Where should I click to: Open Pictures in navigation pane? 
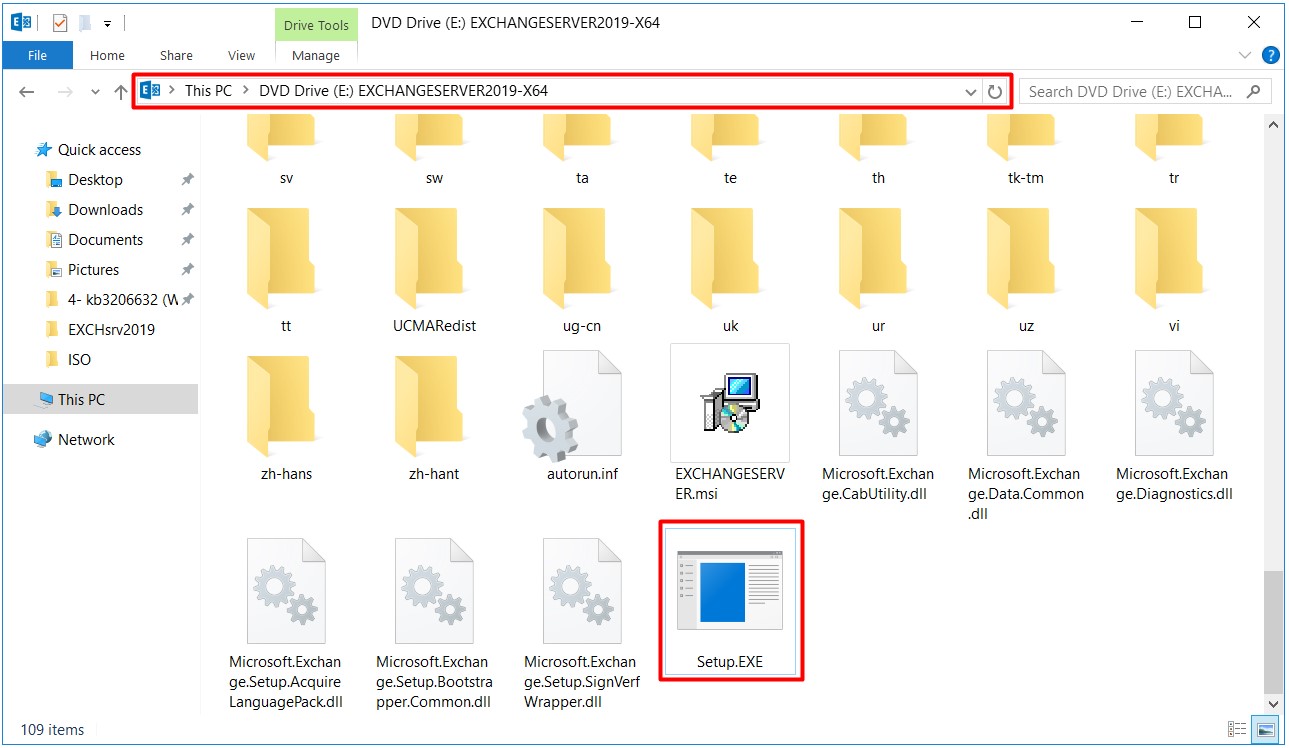click(x=93, y=270)
